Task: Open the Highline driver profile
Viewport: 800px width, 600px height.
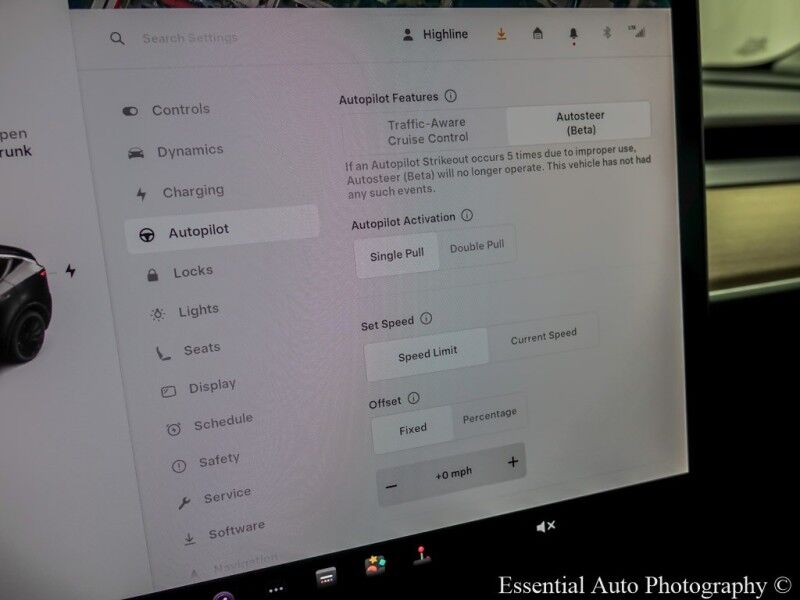Action: [x=436, y=35]
